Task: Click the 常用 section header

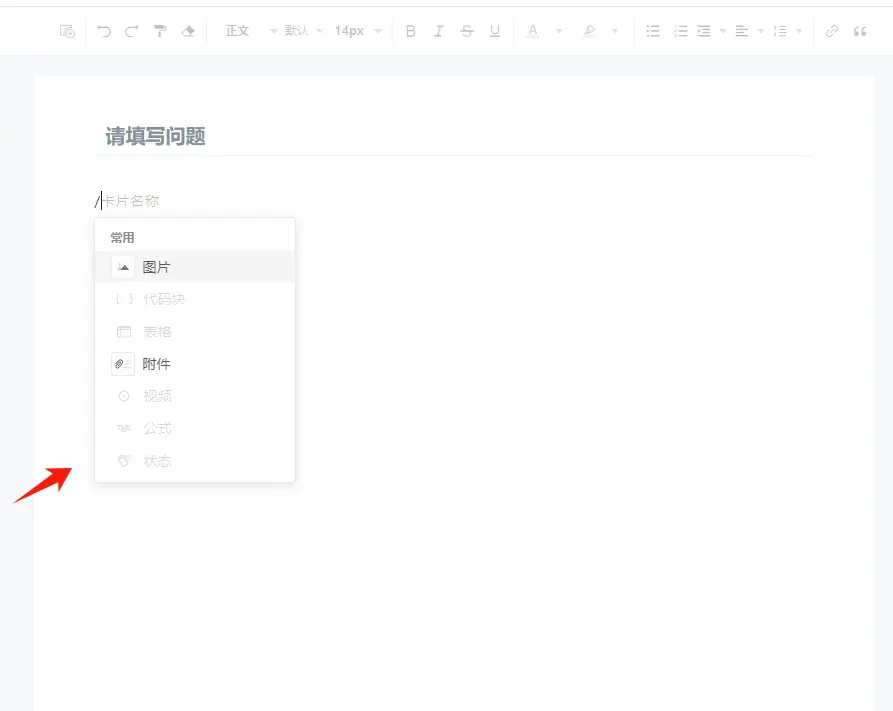Action: [122, 238]
